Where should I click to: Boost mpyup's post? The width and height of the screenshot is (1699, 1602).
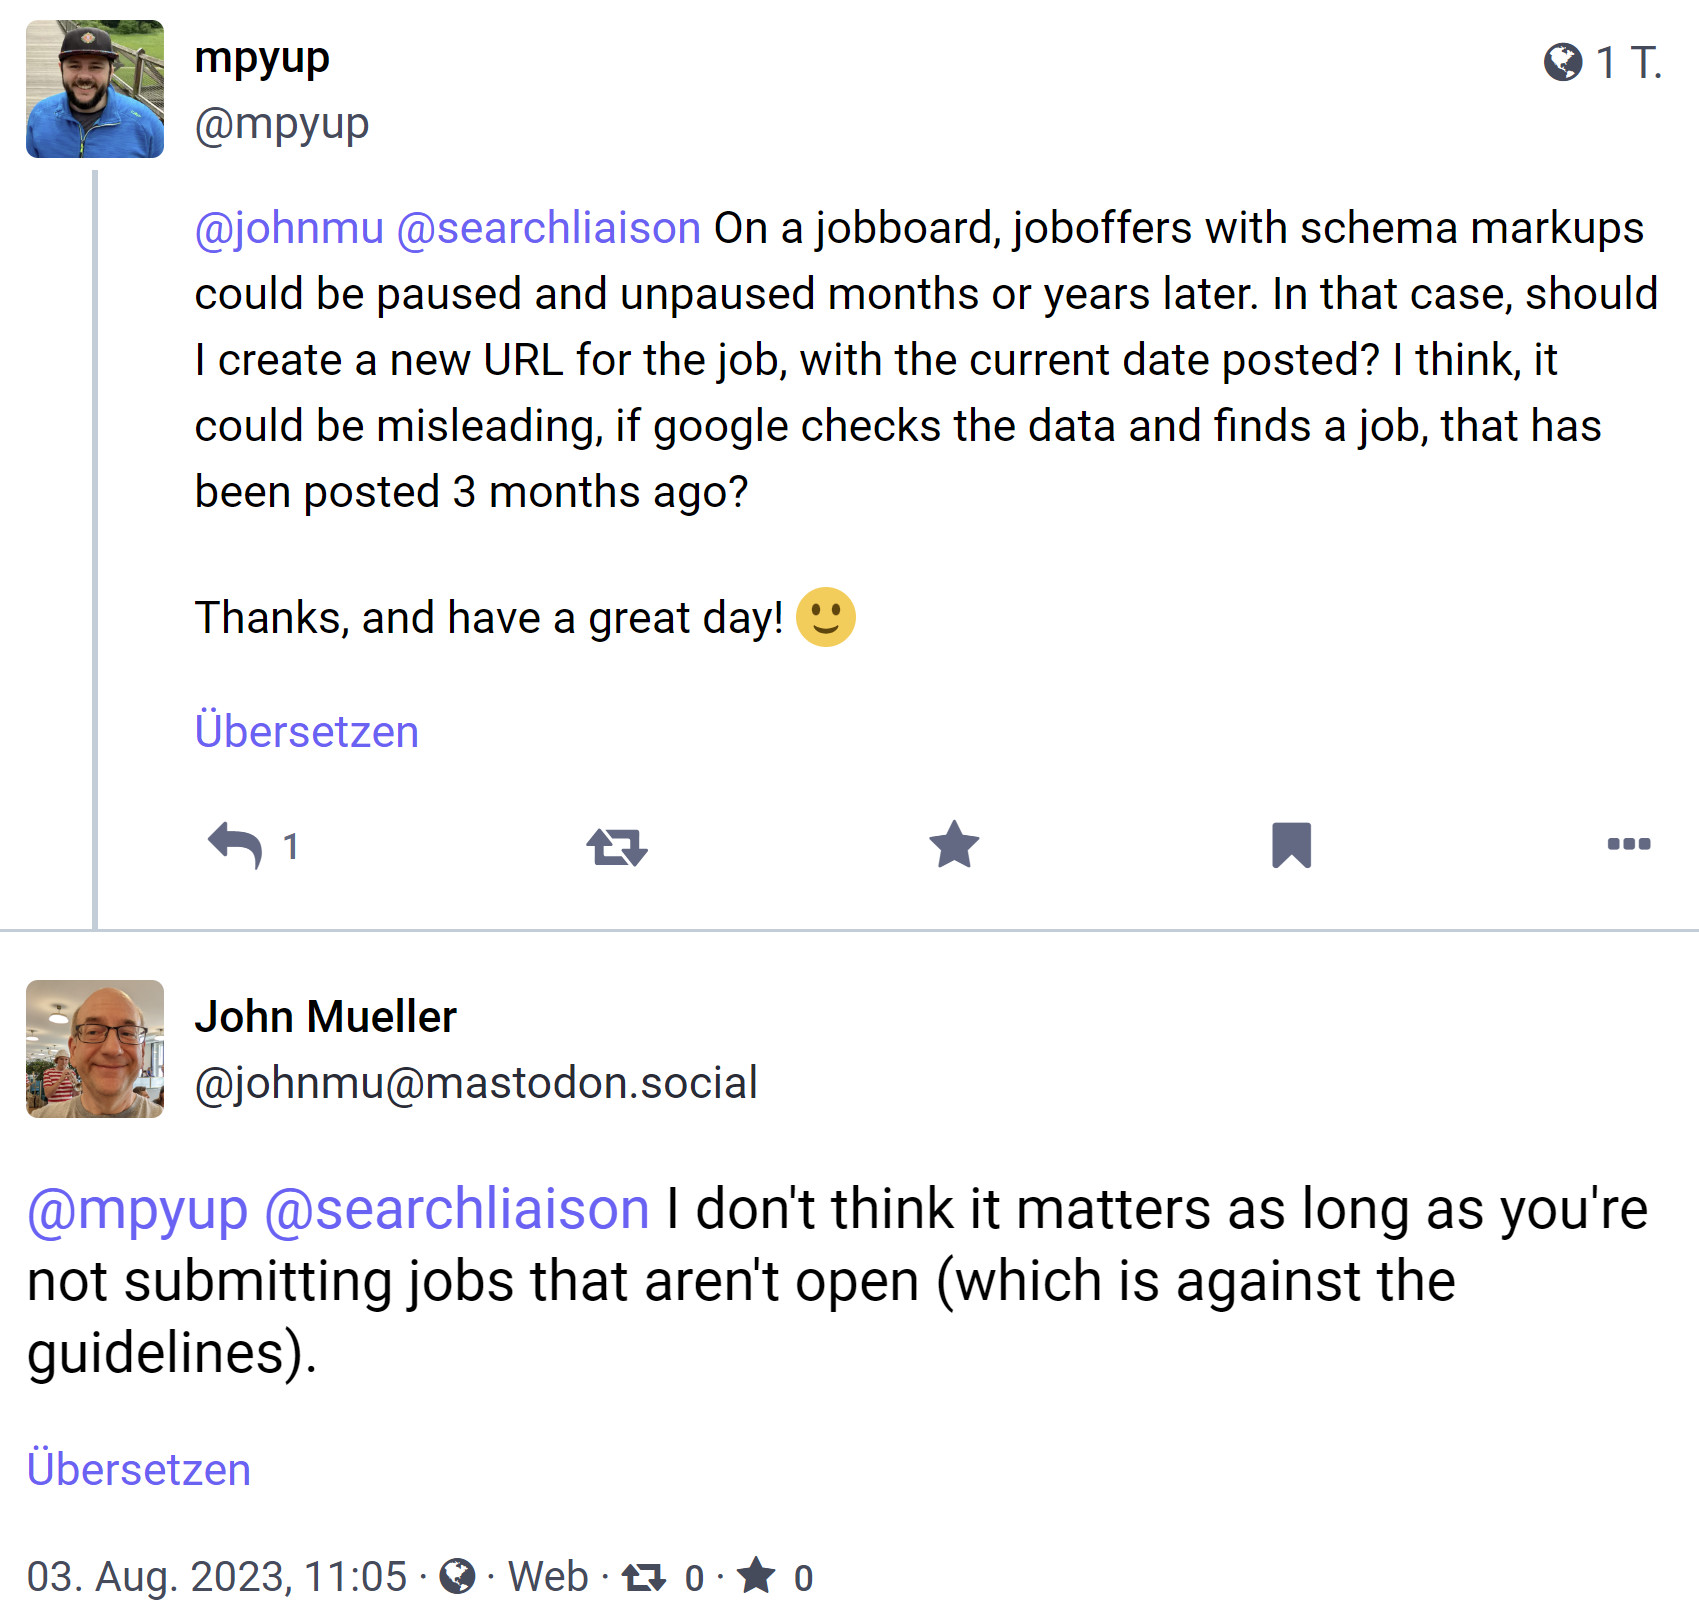tap(617, 845)
